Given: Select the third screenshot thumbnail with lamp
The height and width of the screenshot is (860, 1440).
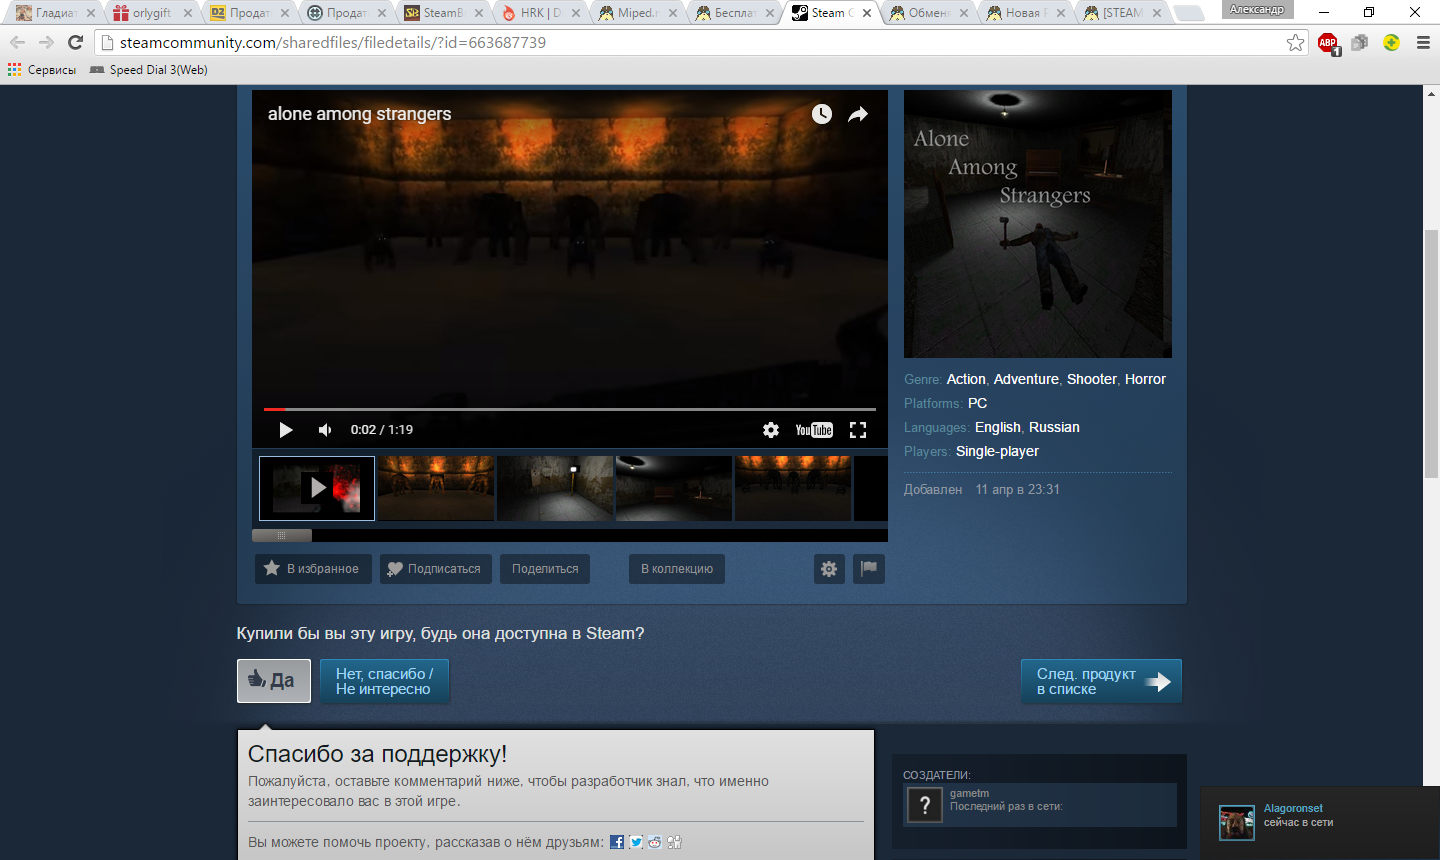Looking at the screenshot, I should (x=555, y=488).
